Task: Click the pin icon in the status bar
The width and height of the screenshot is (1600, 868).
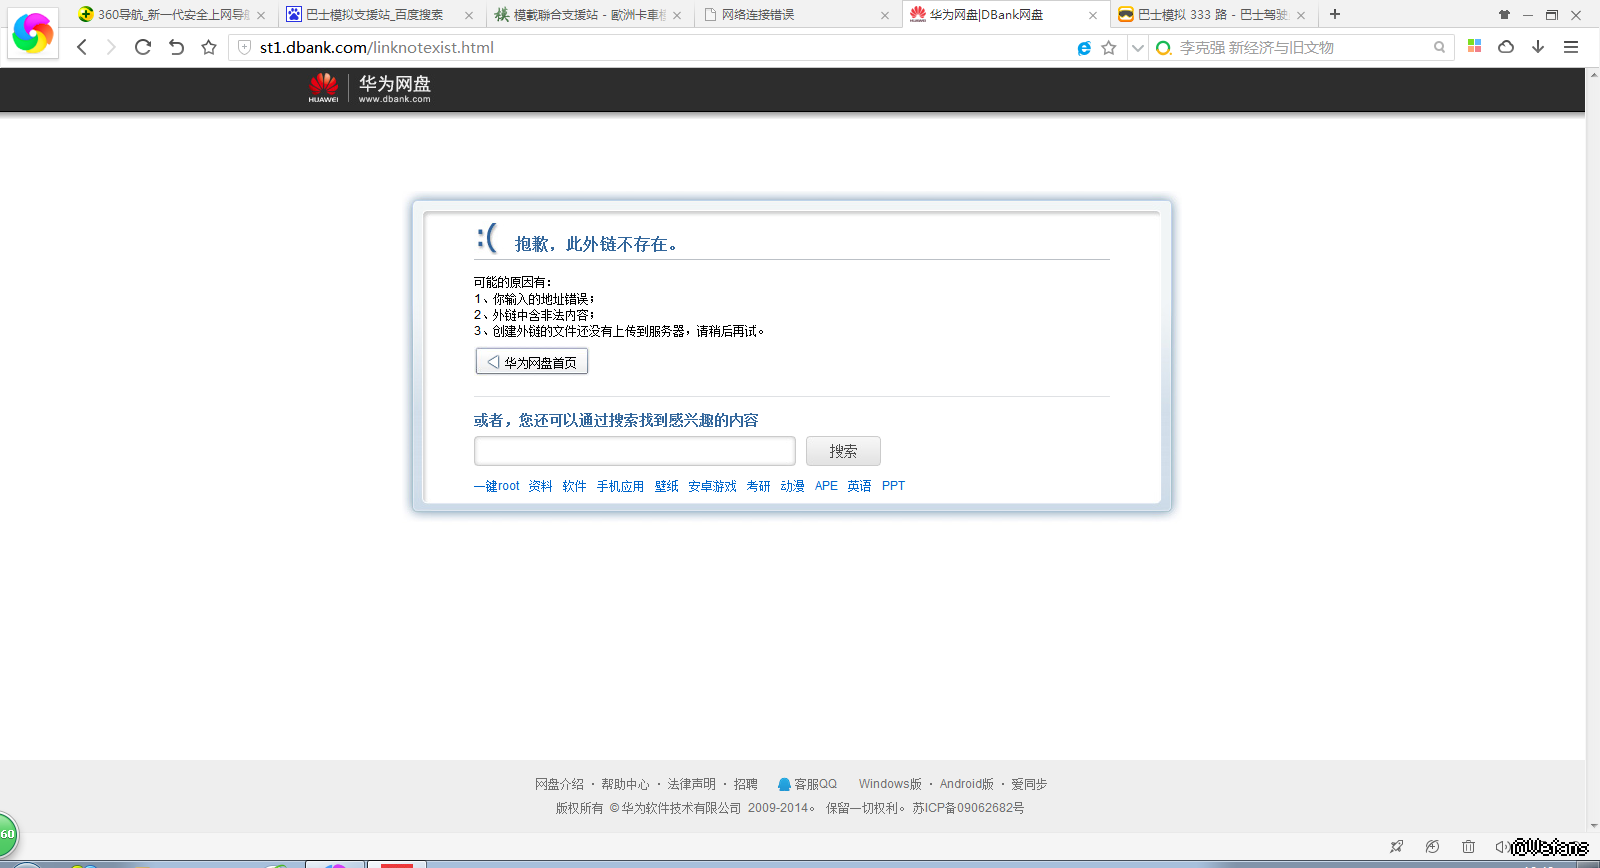Action: (x=1397, y=847)
